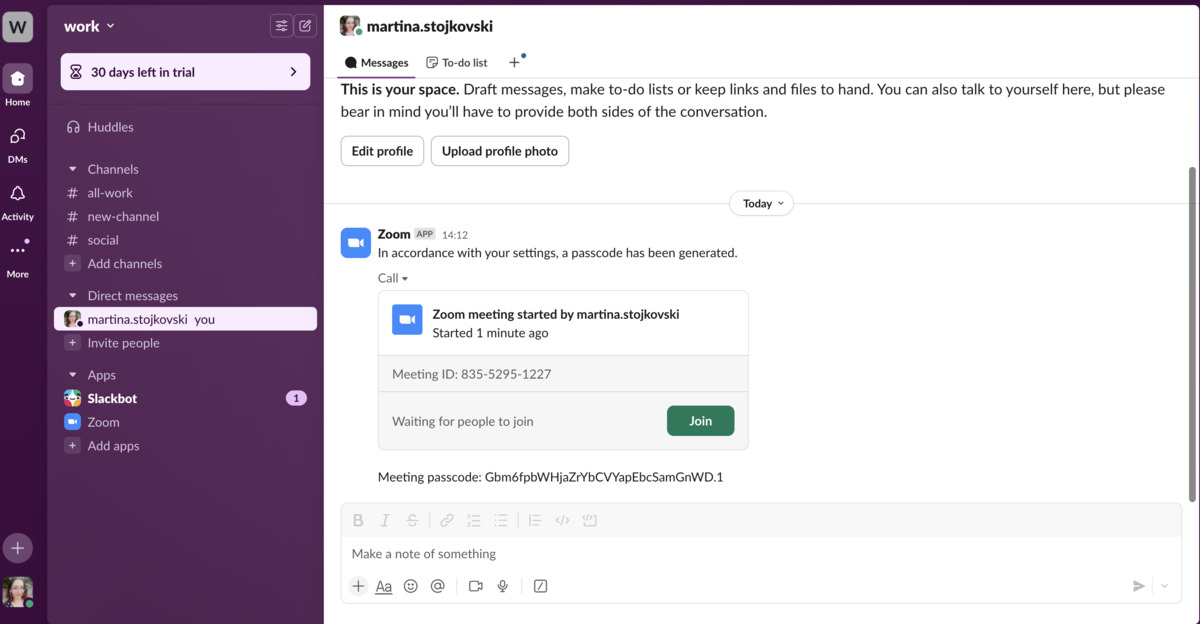The image size is (1200, 624).
Task: Click the Meeting passcode text line
Action: click(550, 477)
